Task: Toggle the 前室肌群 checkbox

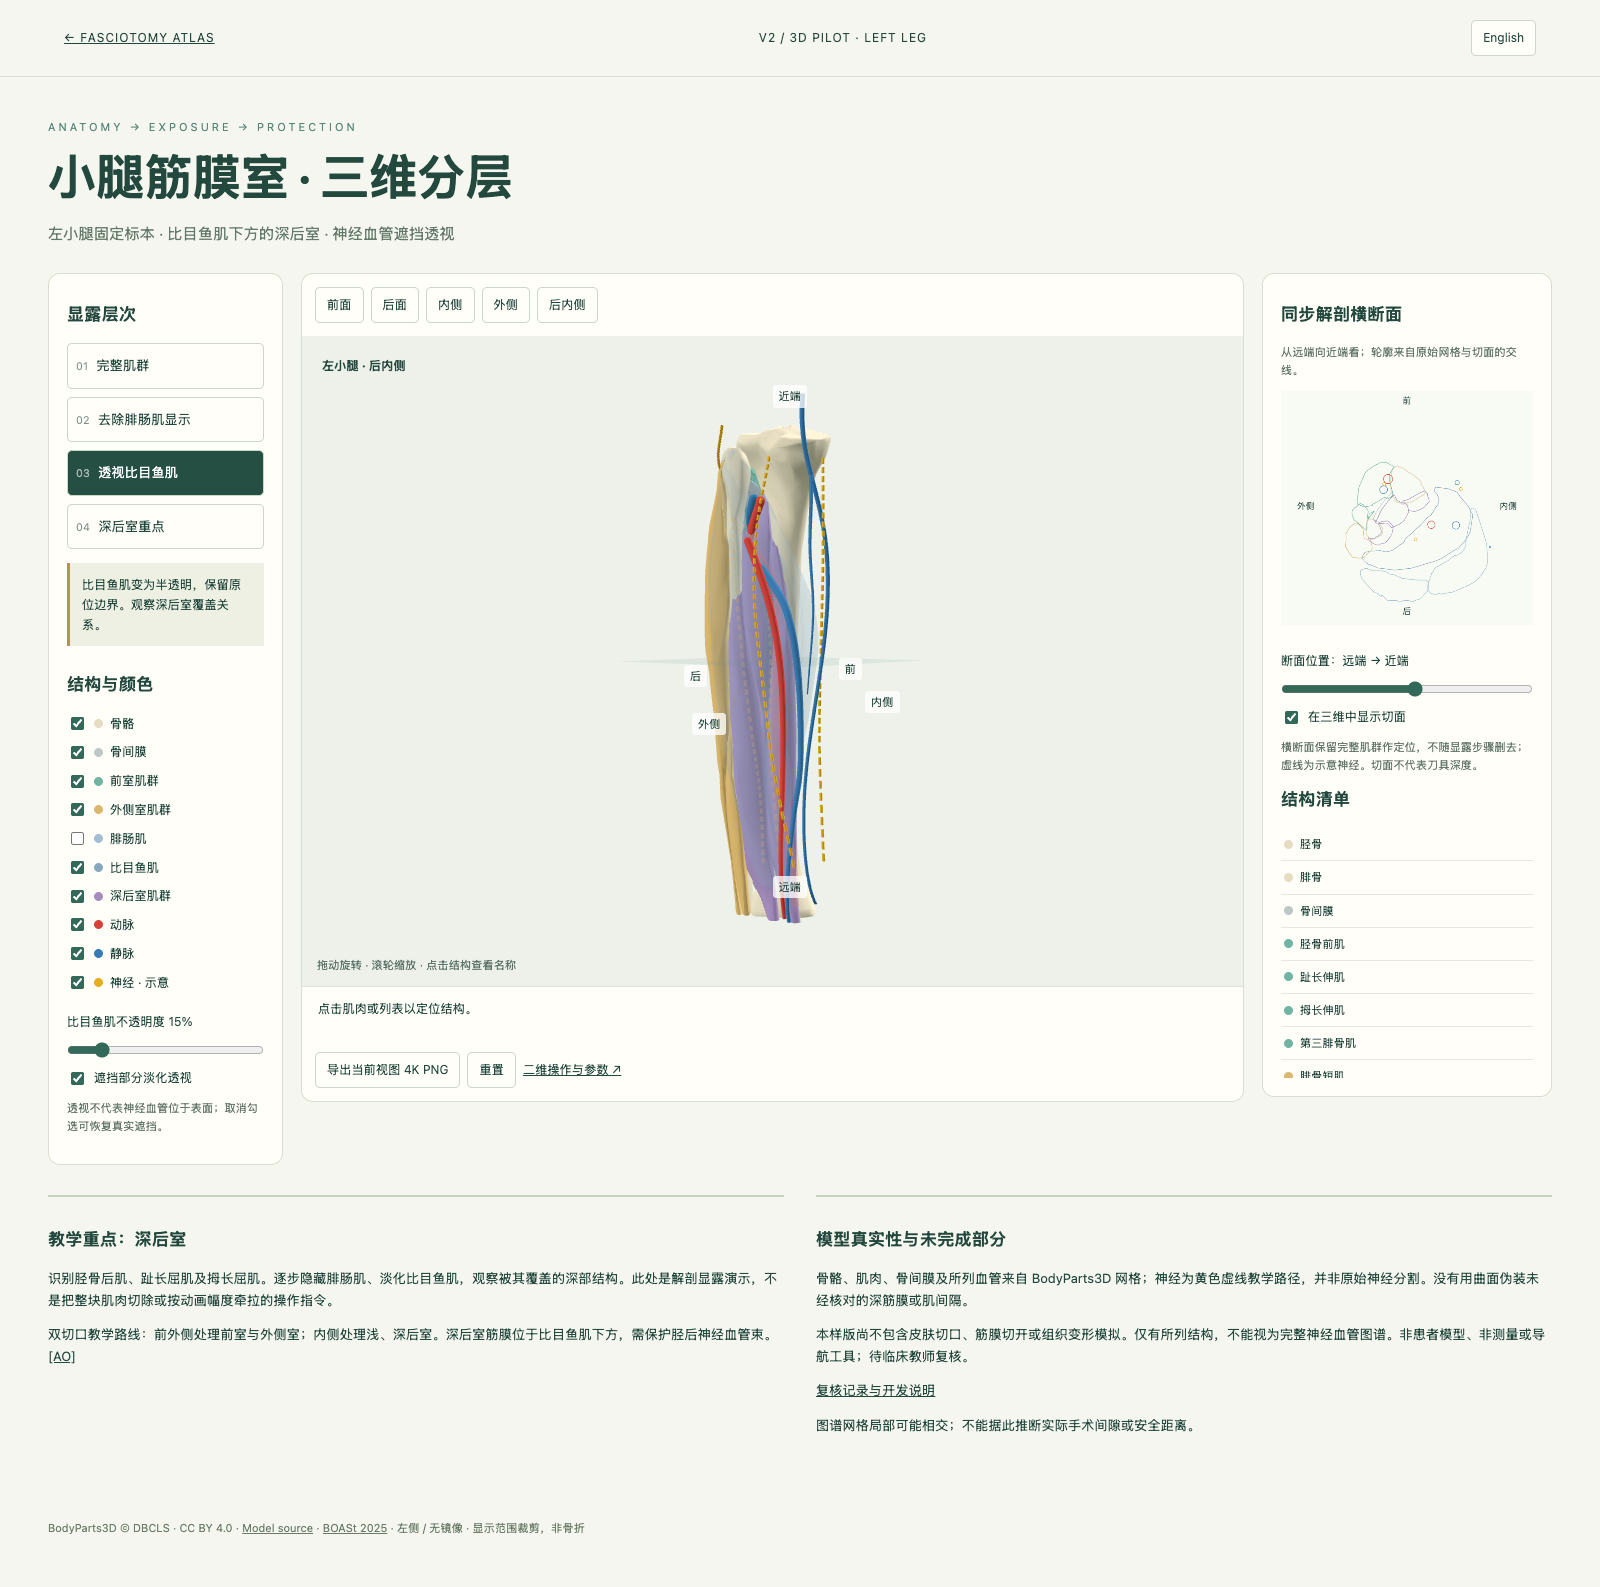Action: [77, 781]
